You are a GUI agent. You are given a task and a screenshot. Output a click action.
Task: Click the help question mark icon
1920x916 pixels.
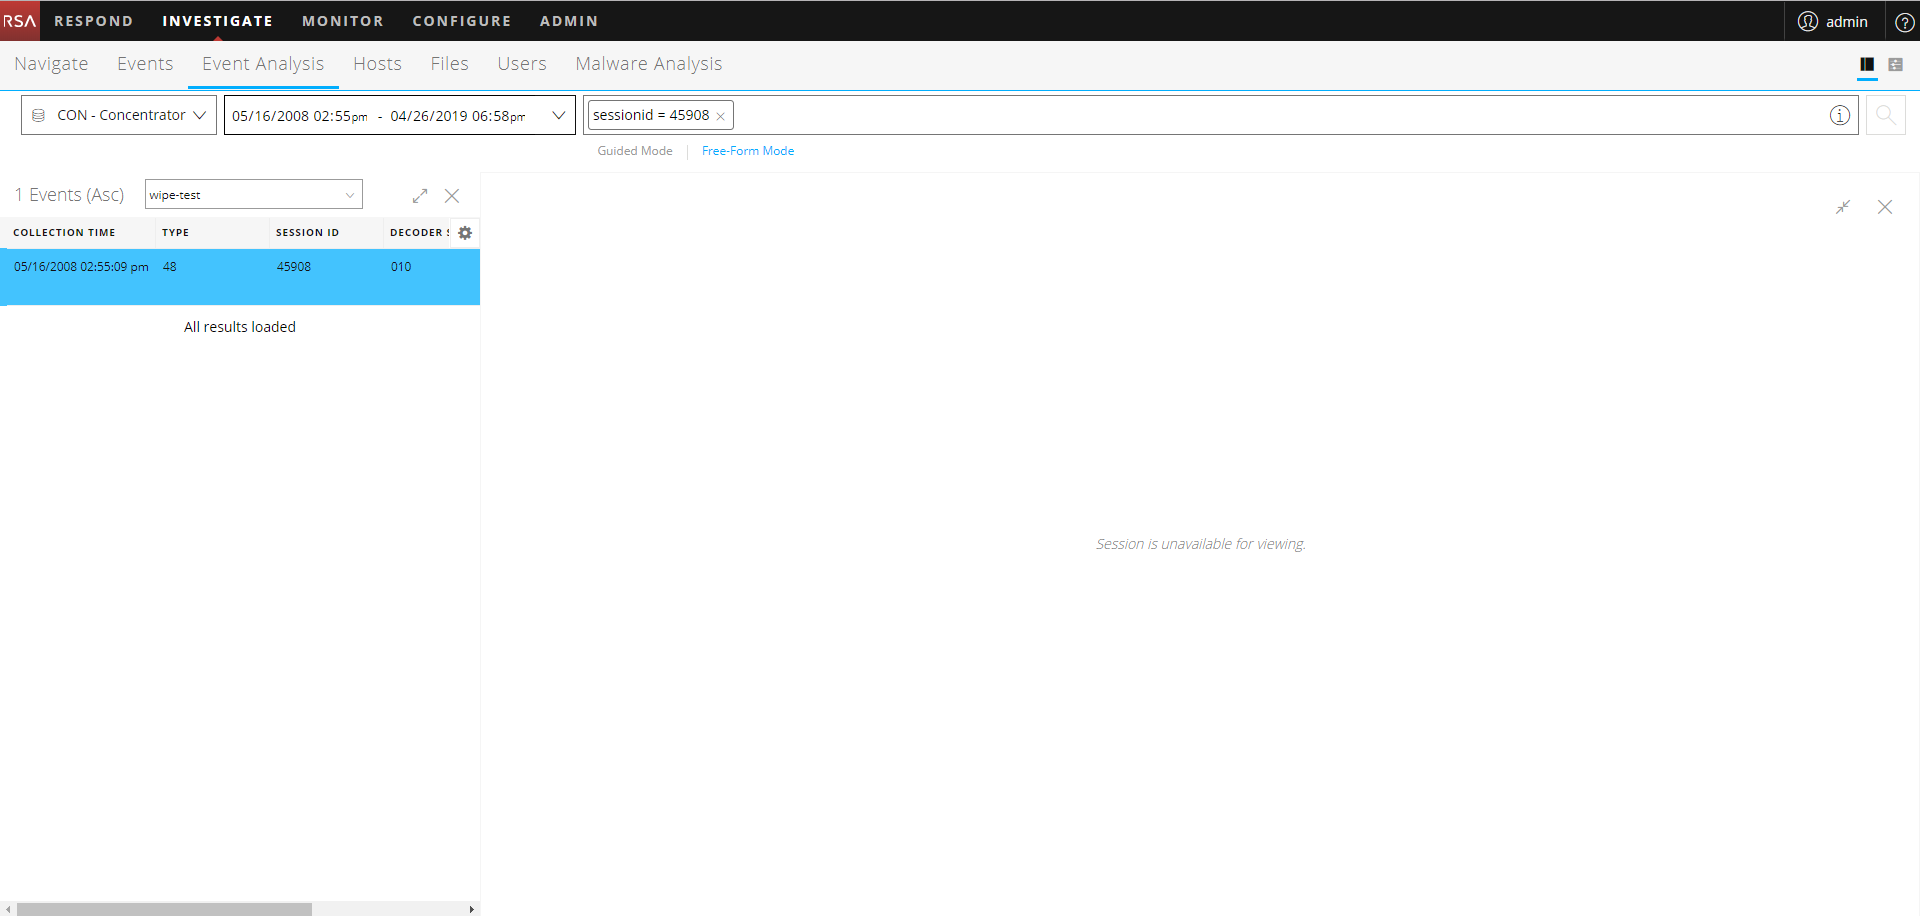coord(1905,21)
